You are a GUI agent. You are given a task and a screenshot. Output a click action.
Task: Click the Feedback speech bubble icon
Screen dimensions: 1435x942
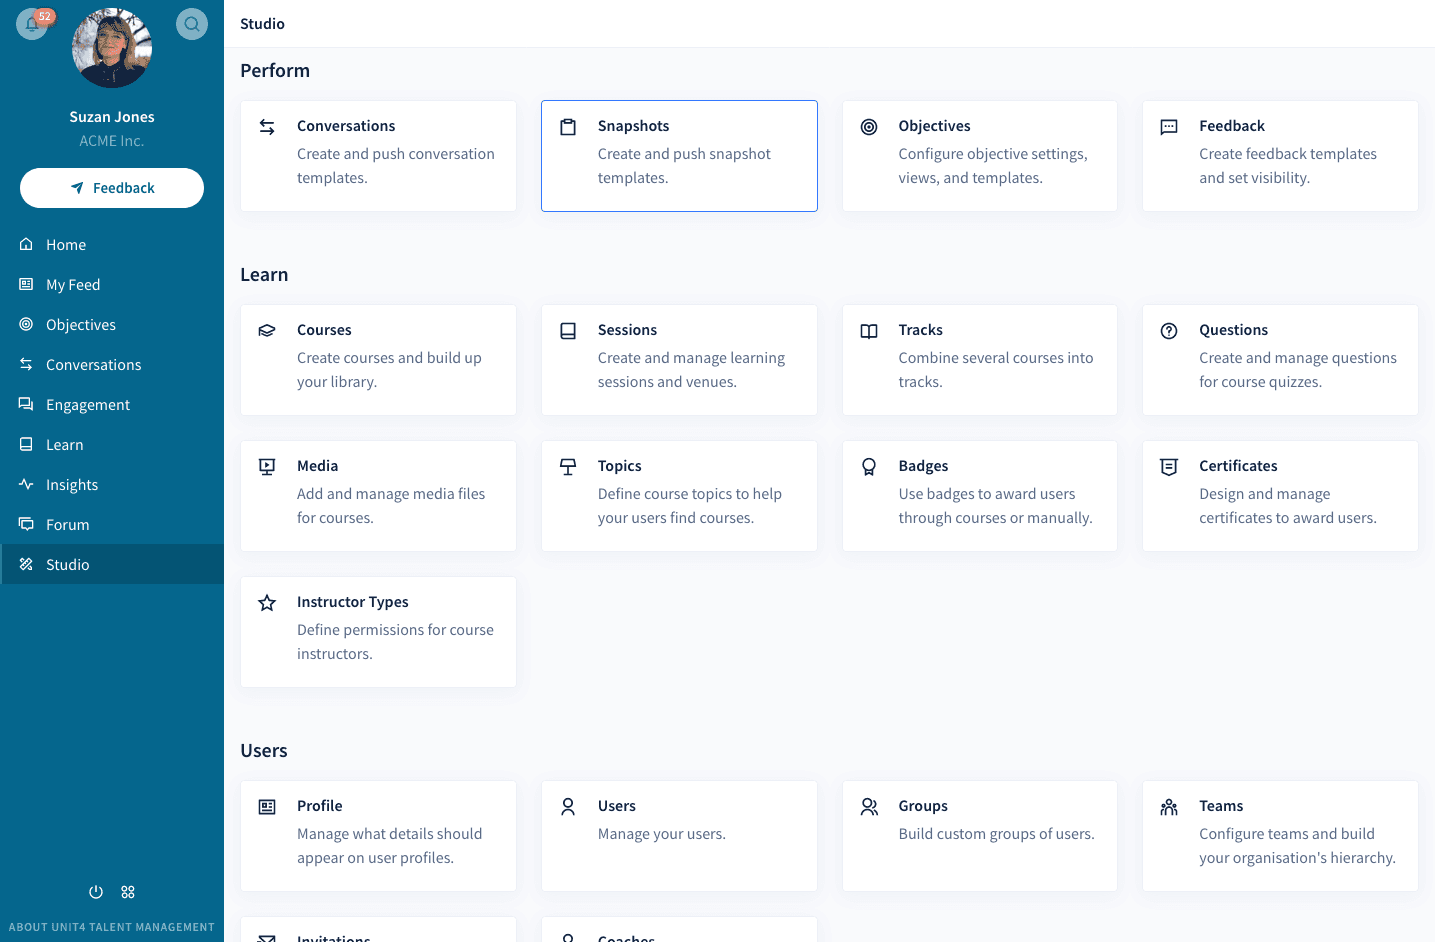(1169, 126)
